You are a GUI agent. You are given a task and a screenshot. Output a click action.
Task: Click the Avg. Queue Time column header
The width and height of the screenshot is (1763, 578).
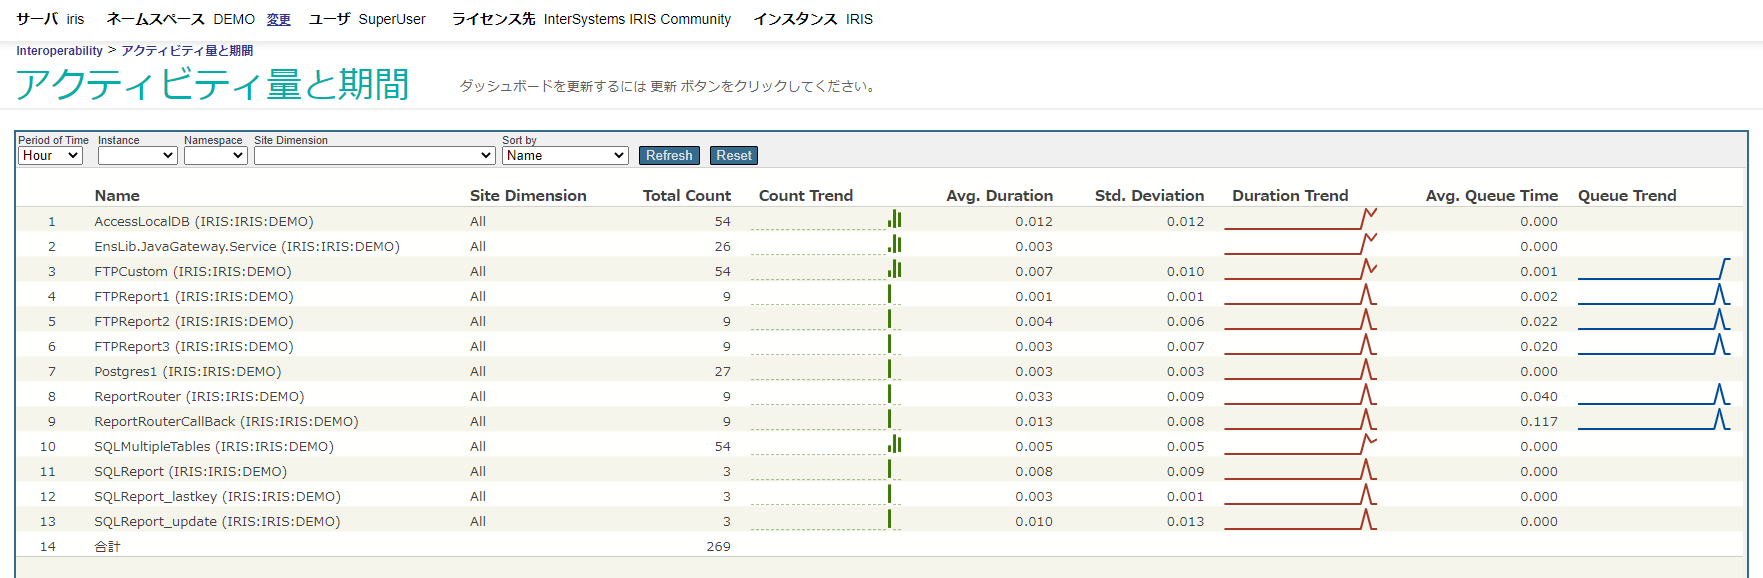(1492, 196)
